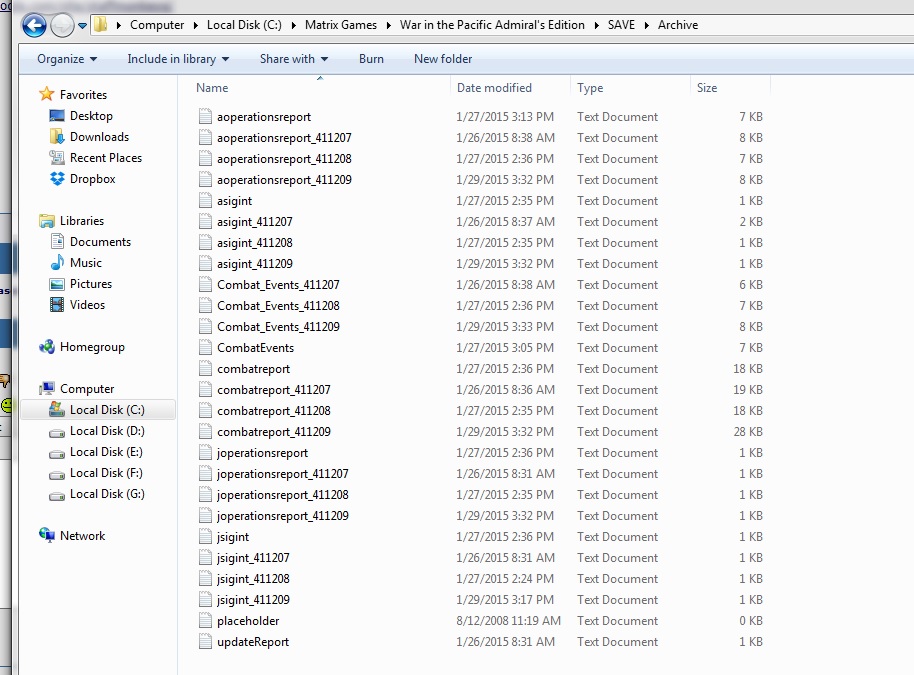Create a New folder

click(443, 59)
